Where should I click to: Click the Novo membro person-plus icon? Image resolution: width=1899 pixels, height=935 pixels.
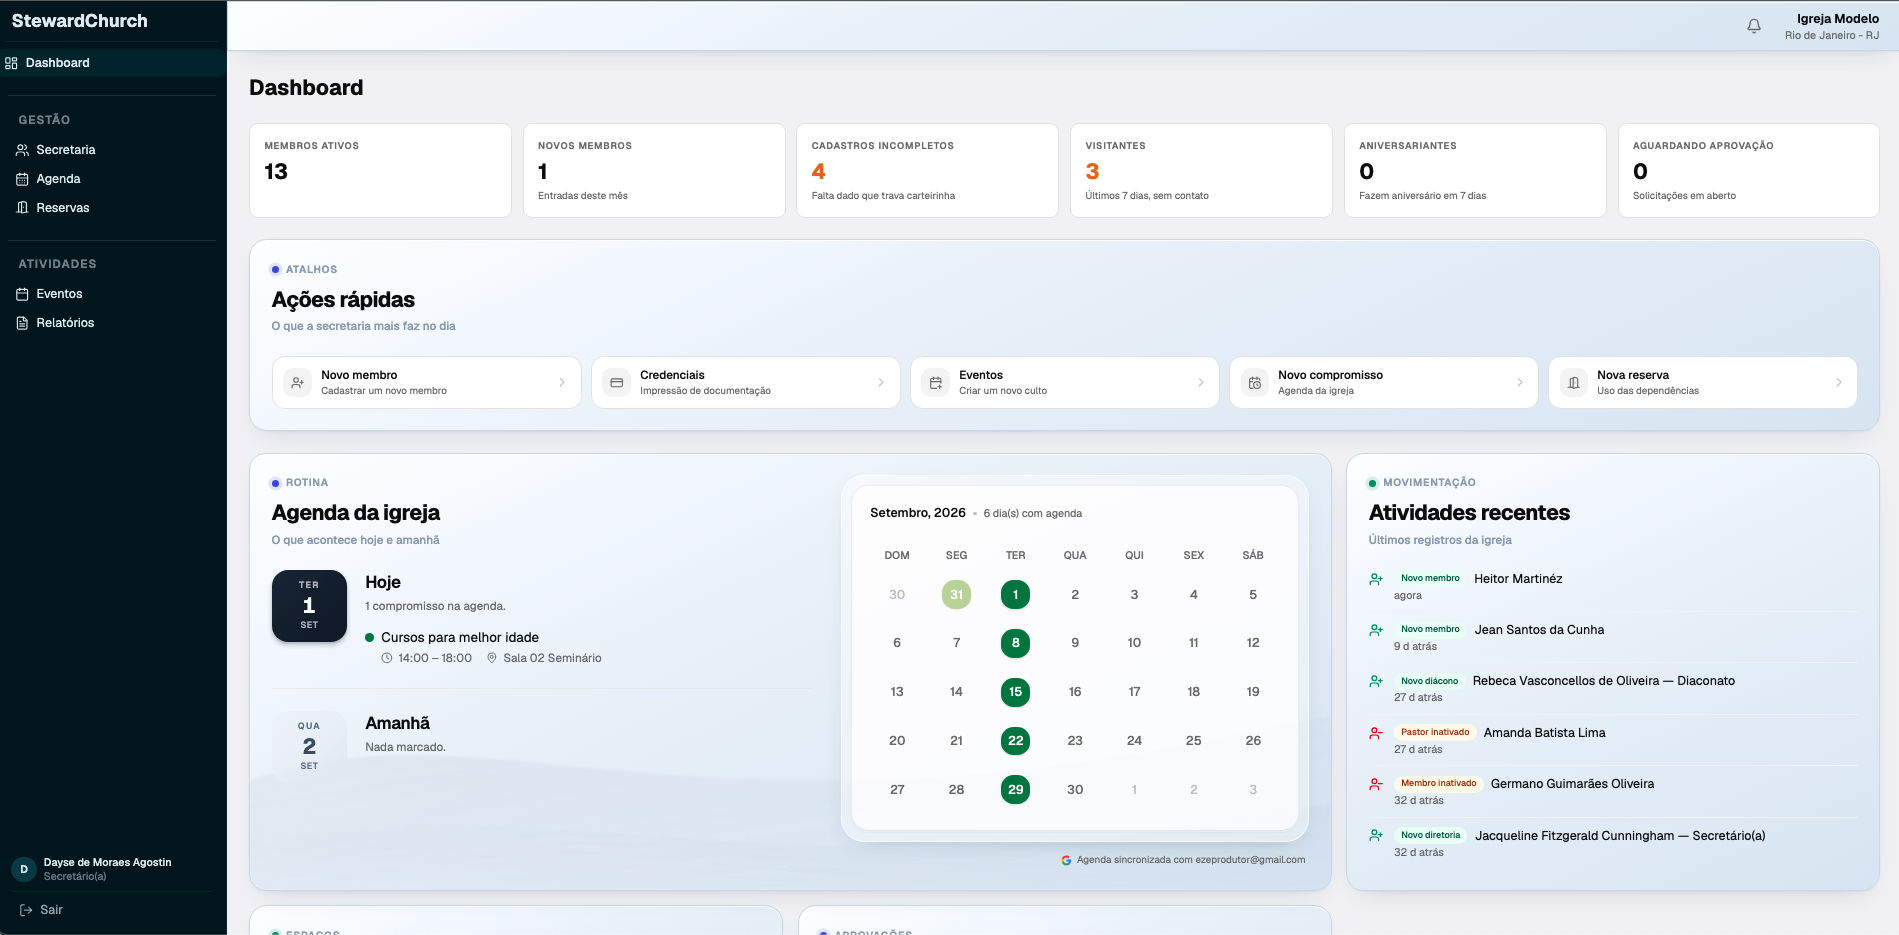297,383
